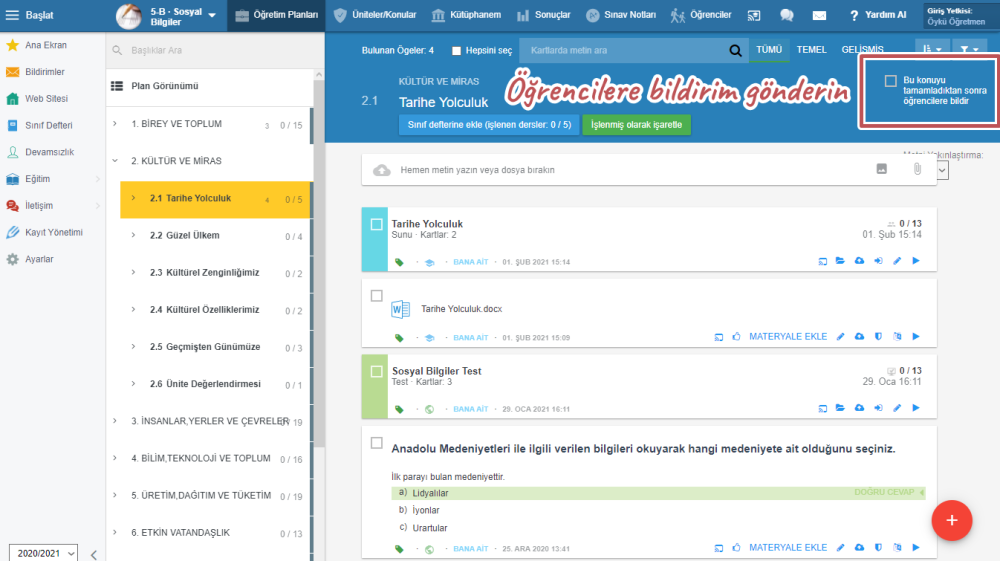This screenshot has width=1000, height=561.
Task: Toggle the Hepsini seç checkbox
Action: (x=456, y=51)
